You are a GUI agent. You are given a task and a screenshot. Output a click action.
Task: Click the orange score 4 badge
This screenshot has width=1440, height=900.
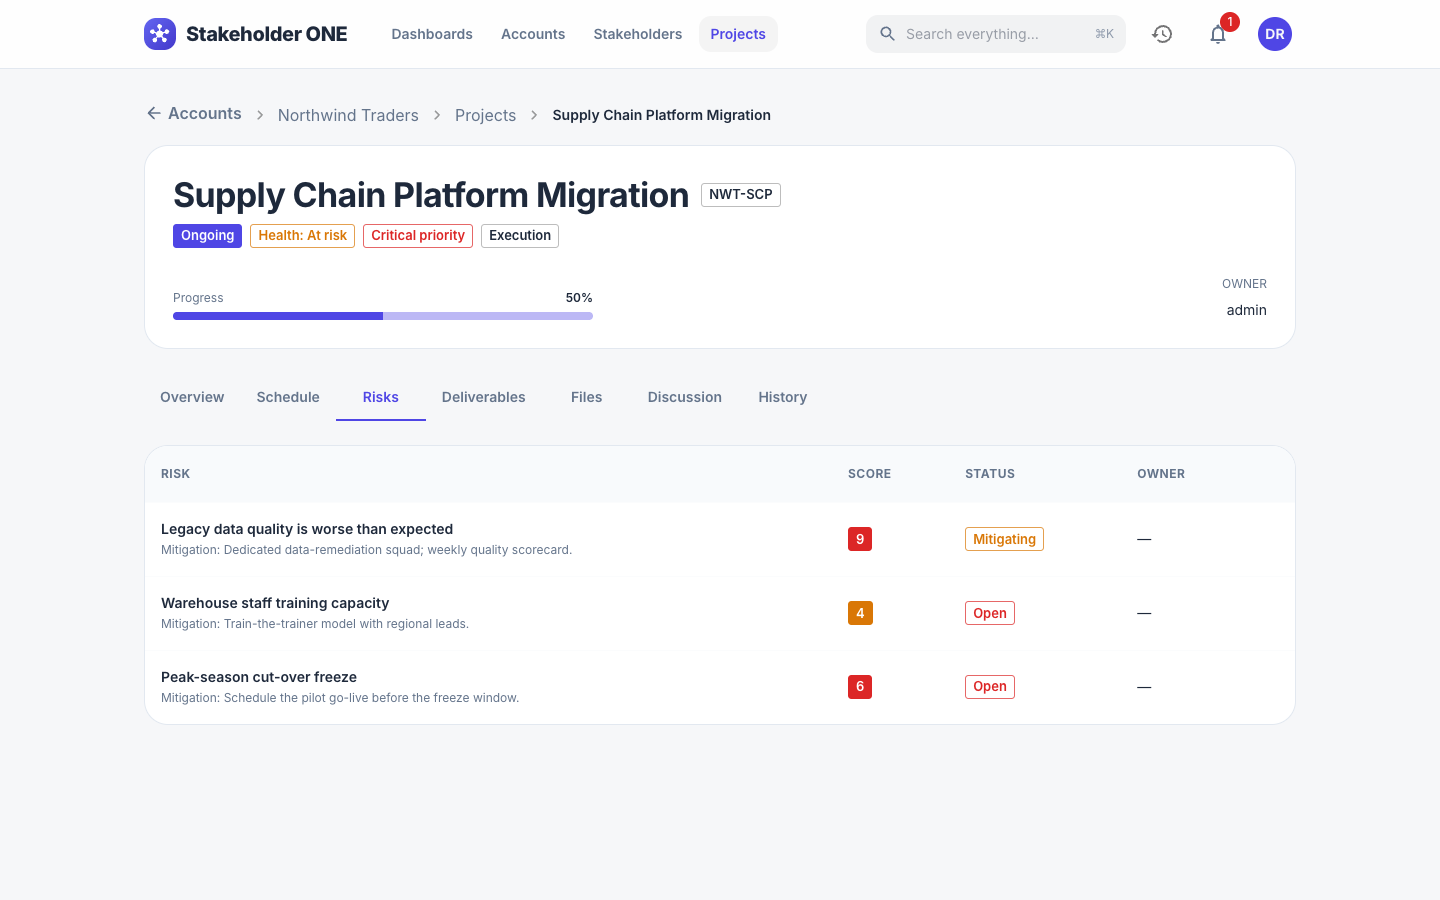[x=860, y=613]
